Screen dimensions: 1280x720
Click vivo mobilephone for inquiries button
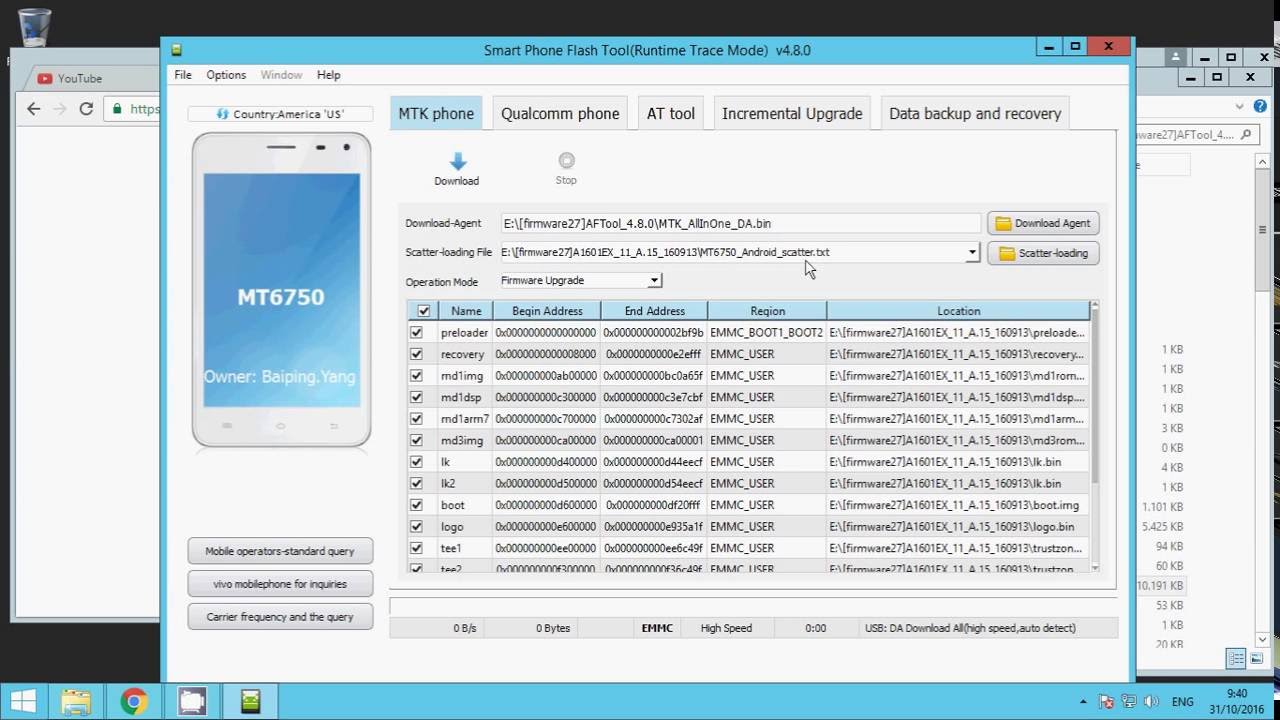pos(280,584)
